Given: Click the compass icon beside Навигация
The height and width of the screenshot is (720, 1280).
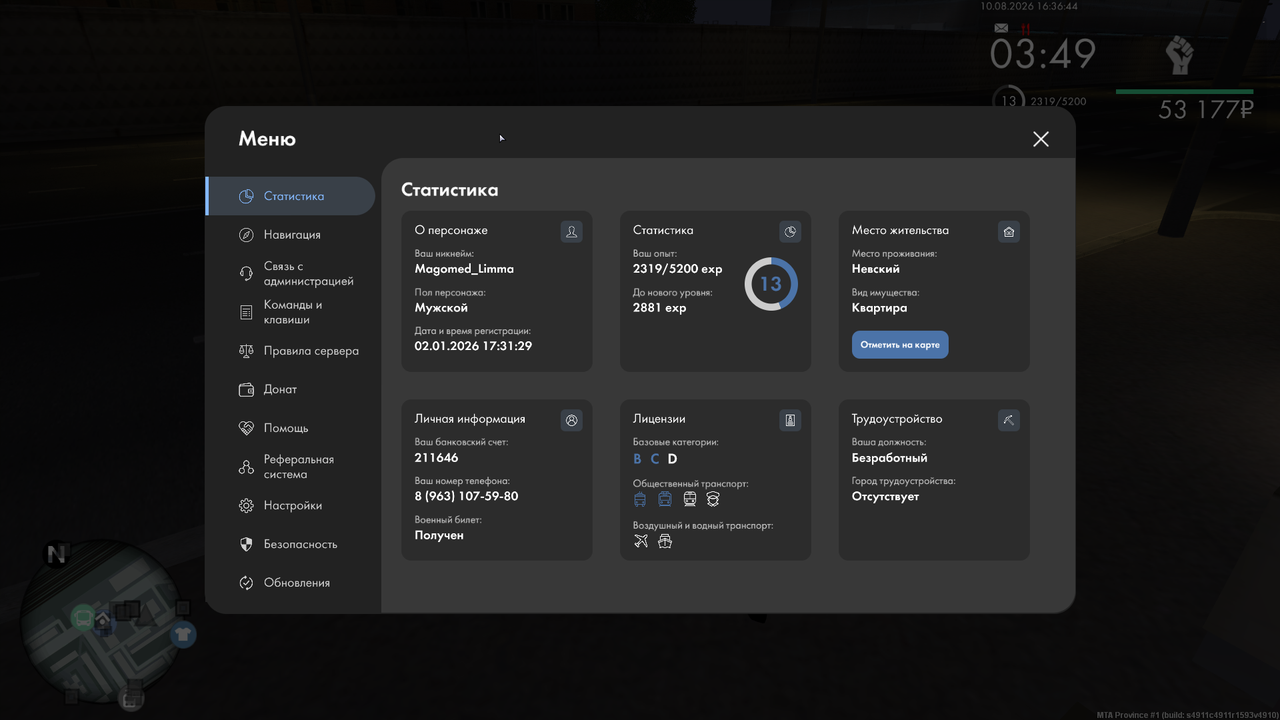Looking at the screenshot, I should pos(246,235).
